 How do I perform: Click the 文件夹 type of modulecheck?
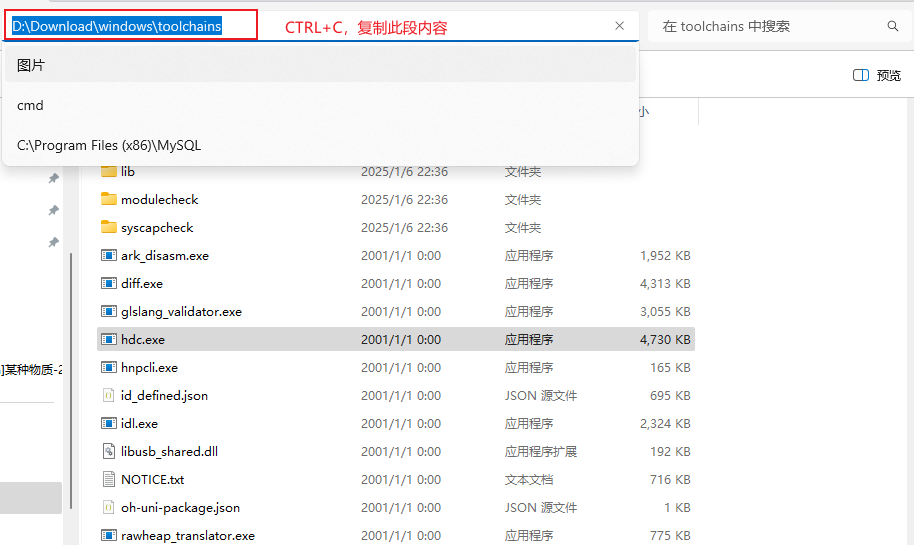coord(522,199)
